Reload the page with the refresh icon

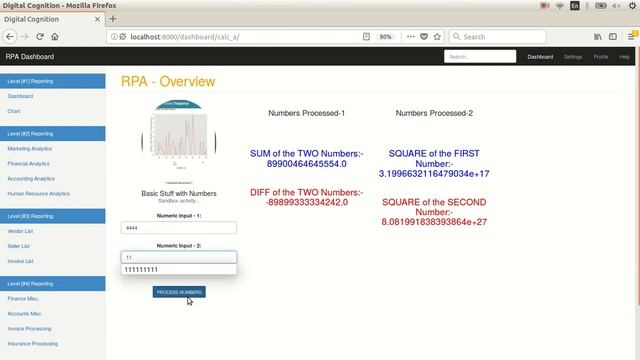click(x=40, y=37)
